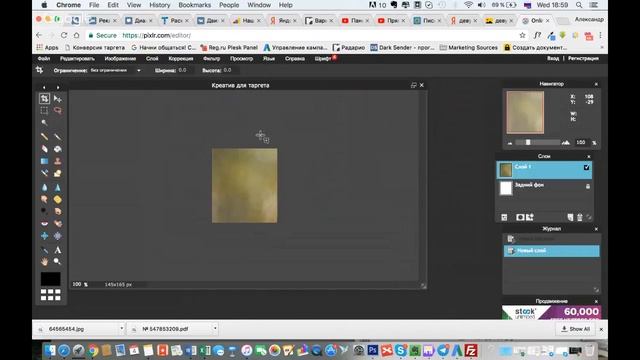Click the Регистрация sign-up link

(583, 58)
